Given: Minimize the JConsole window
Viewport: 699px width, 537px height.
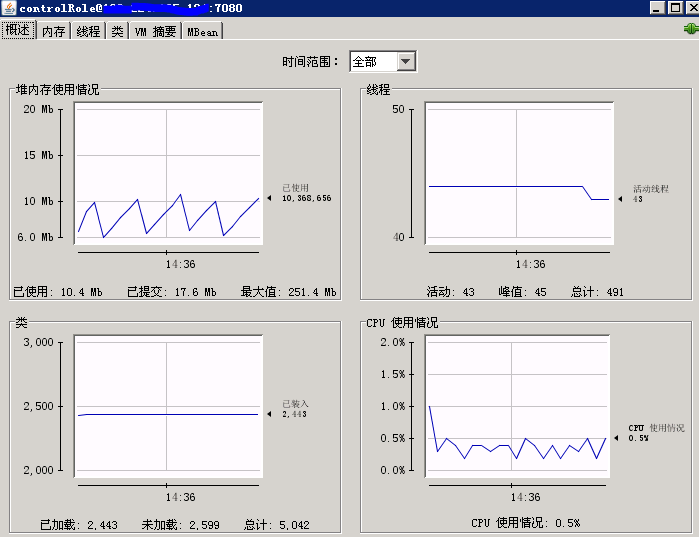Looking at the screenshot, I should (658, 8).
